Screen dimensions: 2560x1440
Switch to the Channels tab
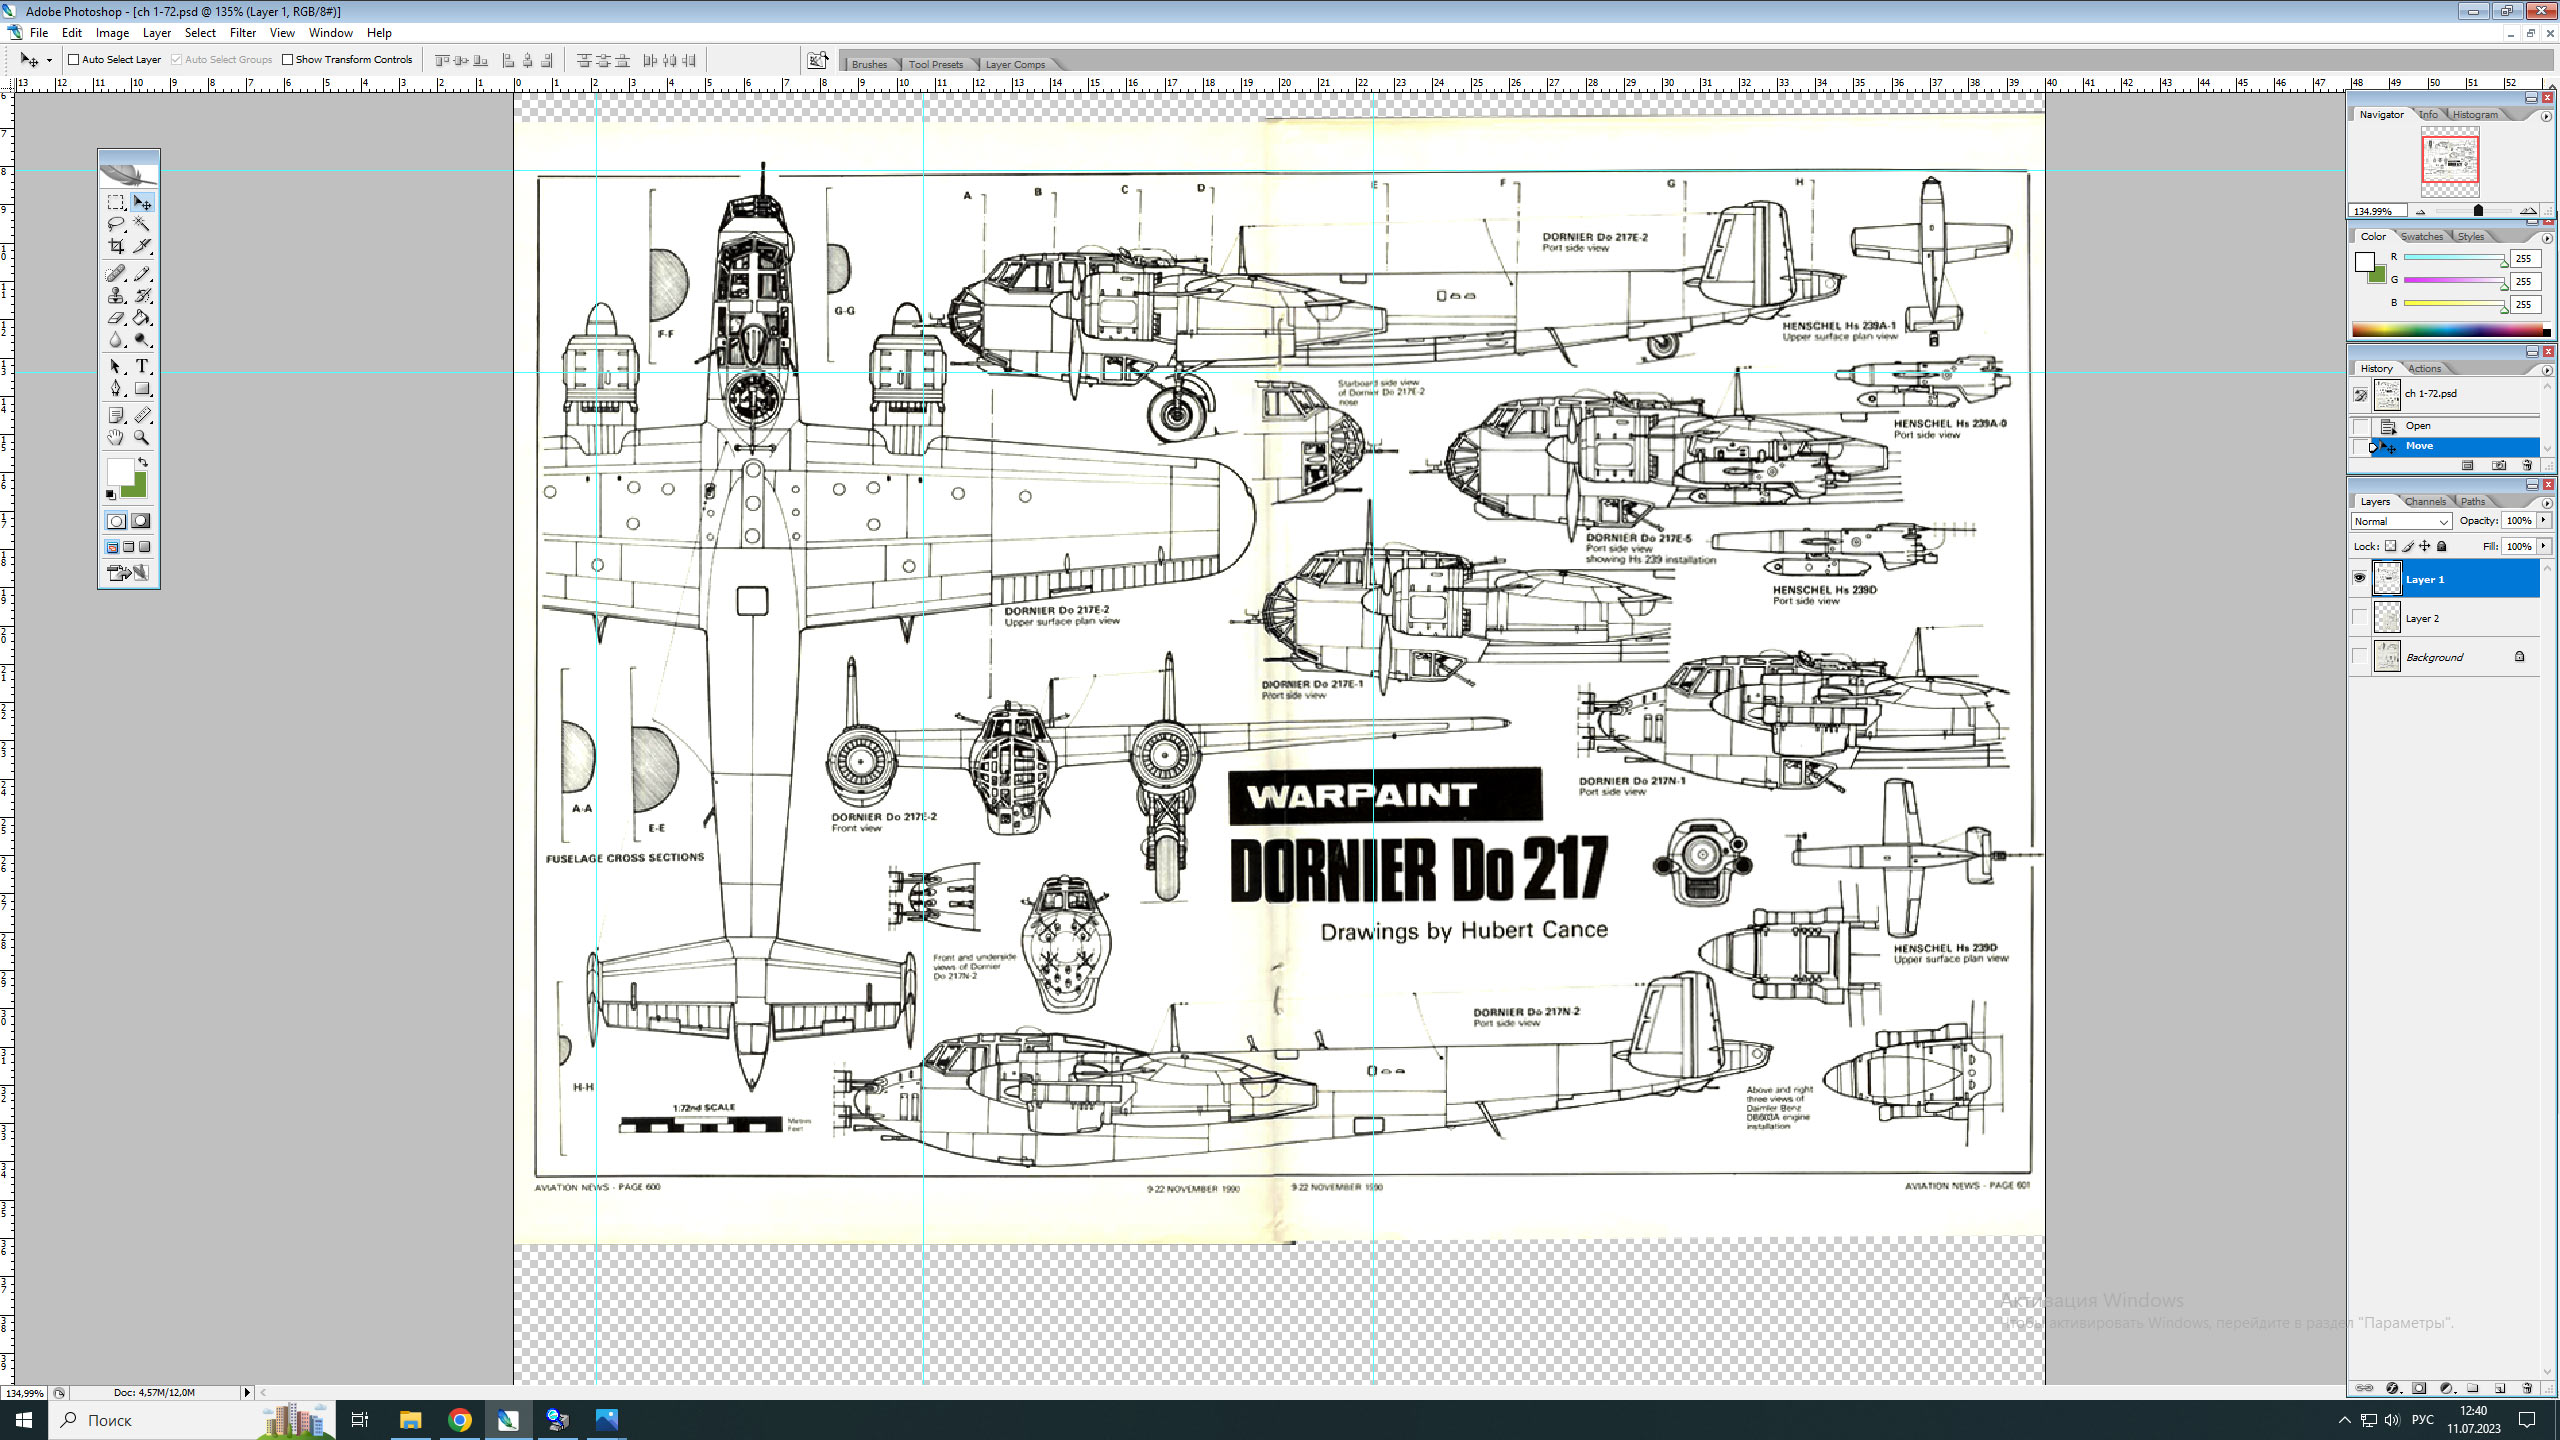(x=2424, y=501)
